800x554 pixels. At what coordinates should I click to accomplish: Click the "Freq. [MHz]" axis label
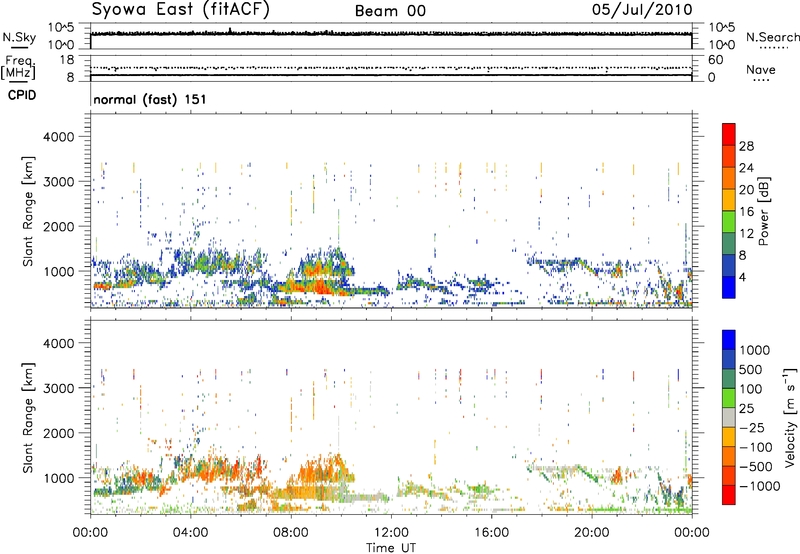pos(18,67)
